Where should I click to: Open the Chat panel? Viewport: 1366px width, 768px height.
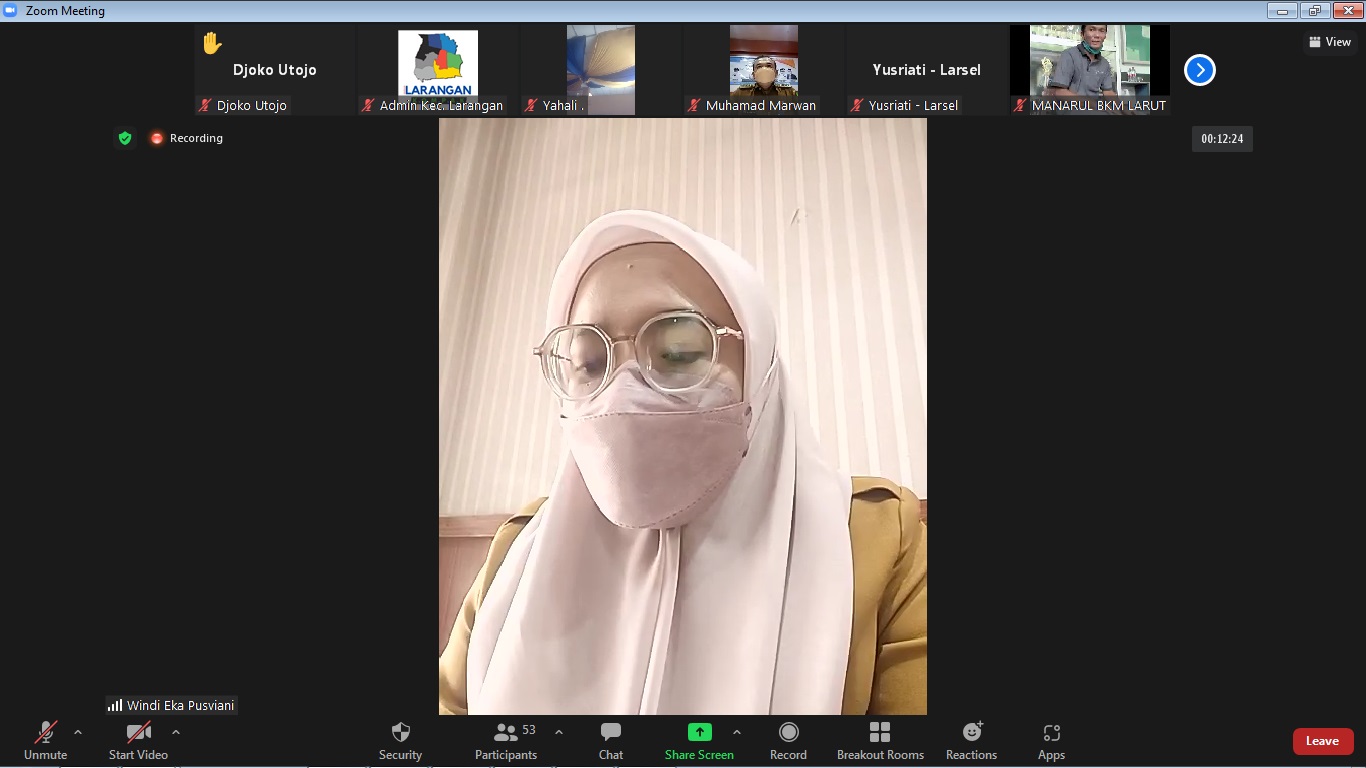click(610, 741)
